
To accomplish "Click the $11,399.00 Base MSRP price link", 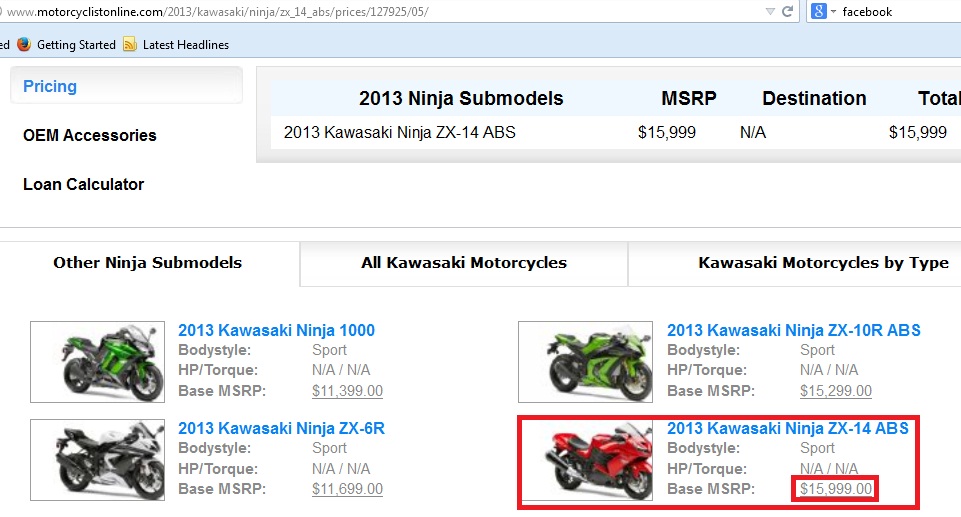I will tap(347, 391).
